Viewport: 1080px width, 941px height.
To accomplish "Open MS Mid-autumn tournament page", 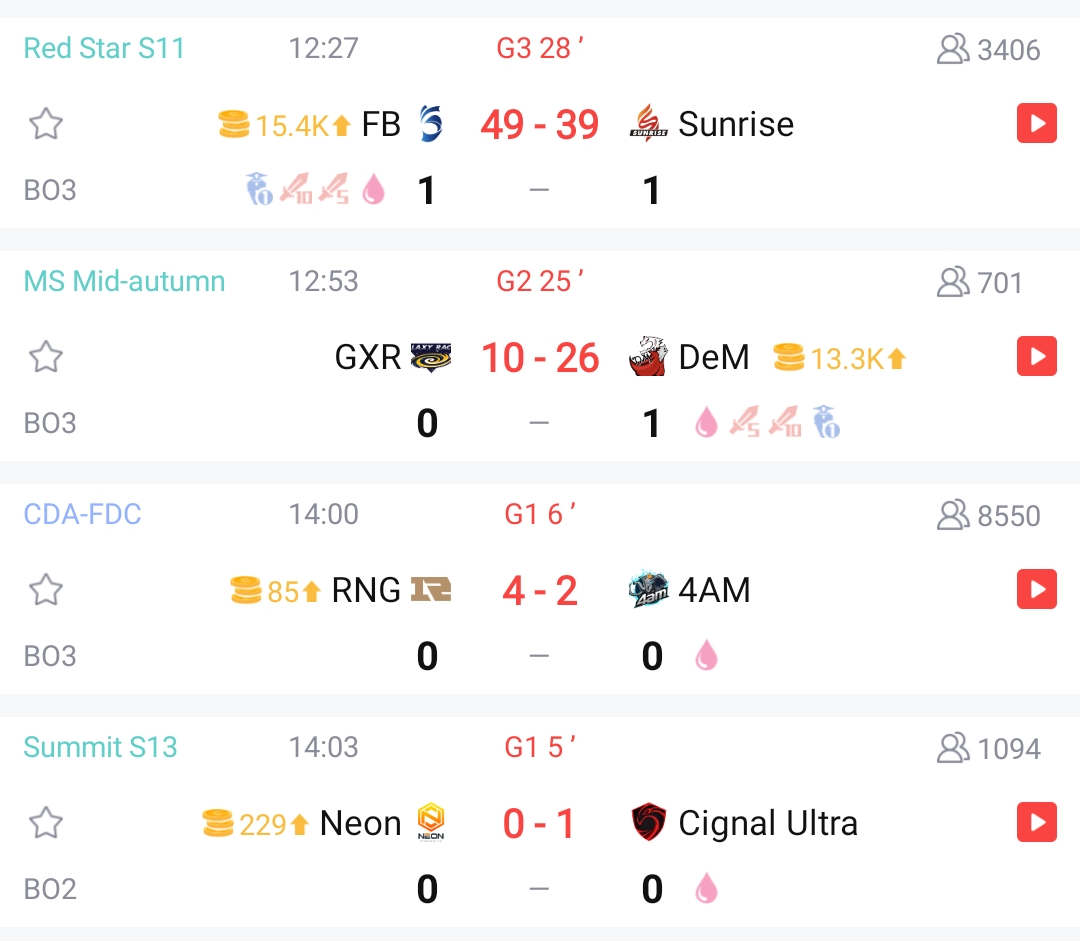I will tap(124, 281).
